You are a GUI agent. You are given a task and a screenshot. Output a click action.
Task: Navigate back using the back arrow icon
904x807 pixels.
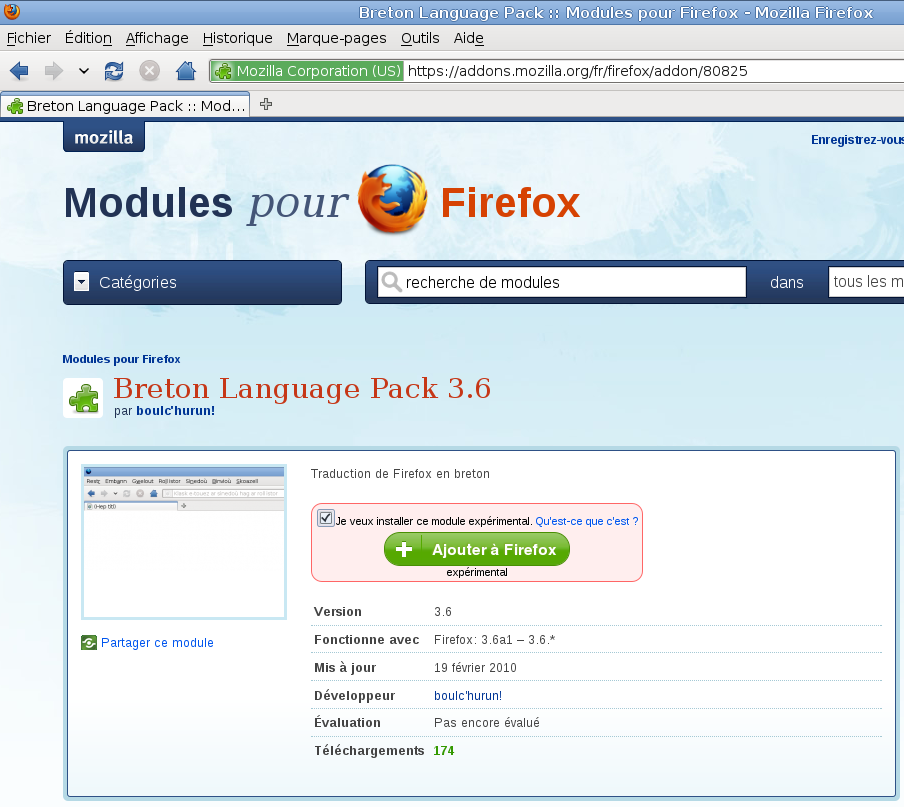[17, 71]
